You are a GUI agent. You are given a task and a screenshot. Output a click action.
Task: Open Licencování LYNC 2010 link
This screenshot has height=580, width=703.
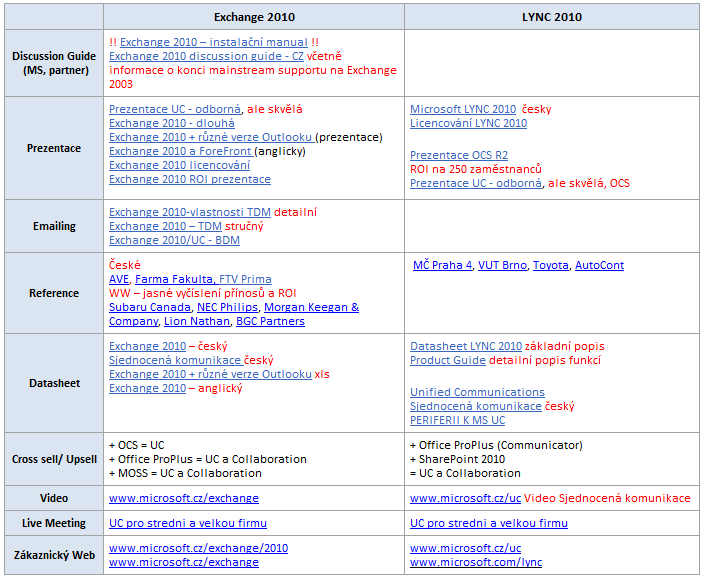tap(469, 123)
